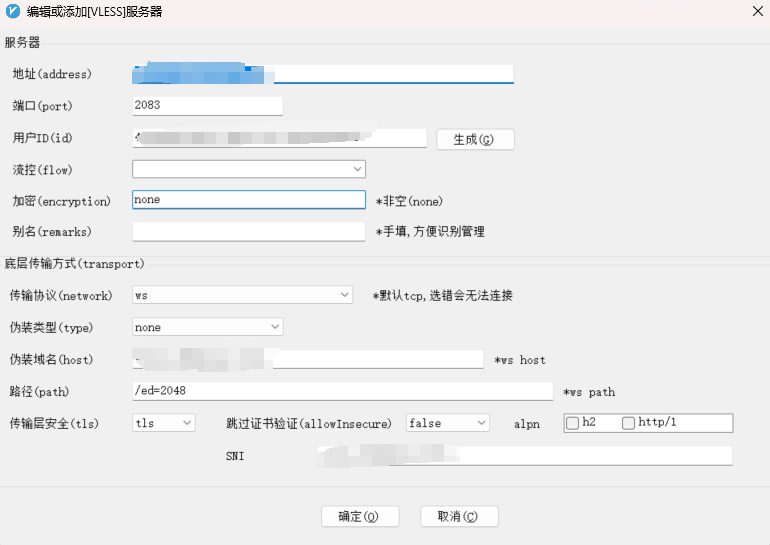Click the address input field
This screenshot has width=770, height=545.
click(323, 74)
